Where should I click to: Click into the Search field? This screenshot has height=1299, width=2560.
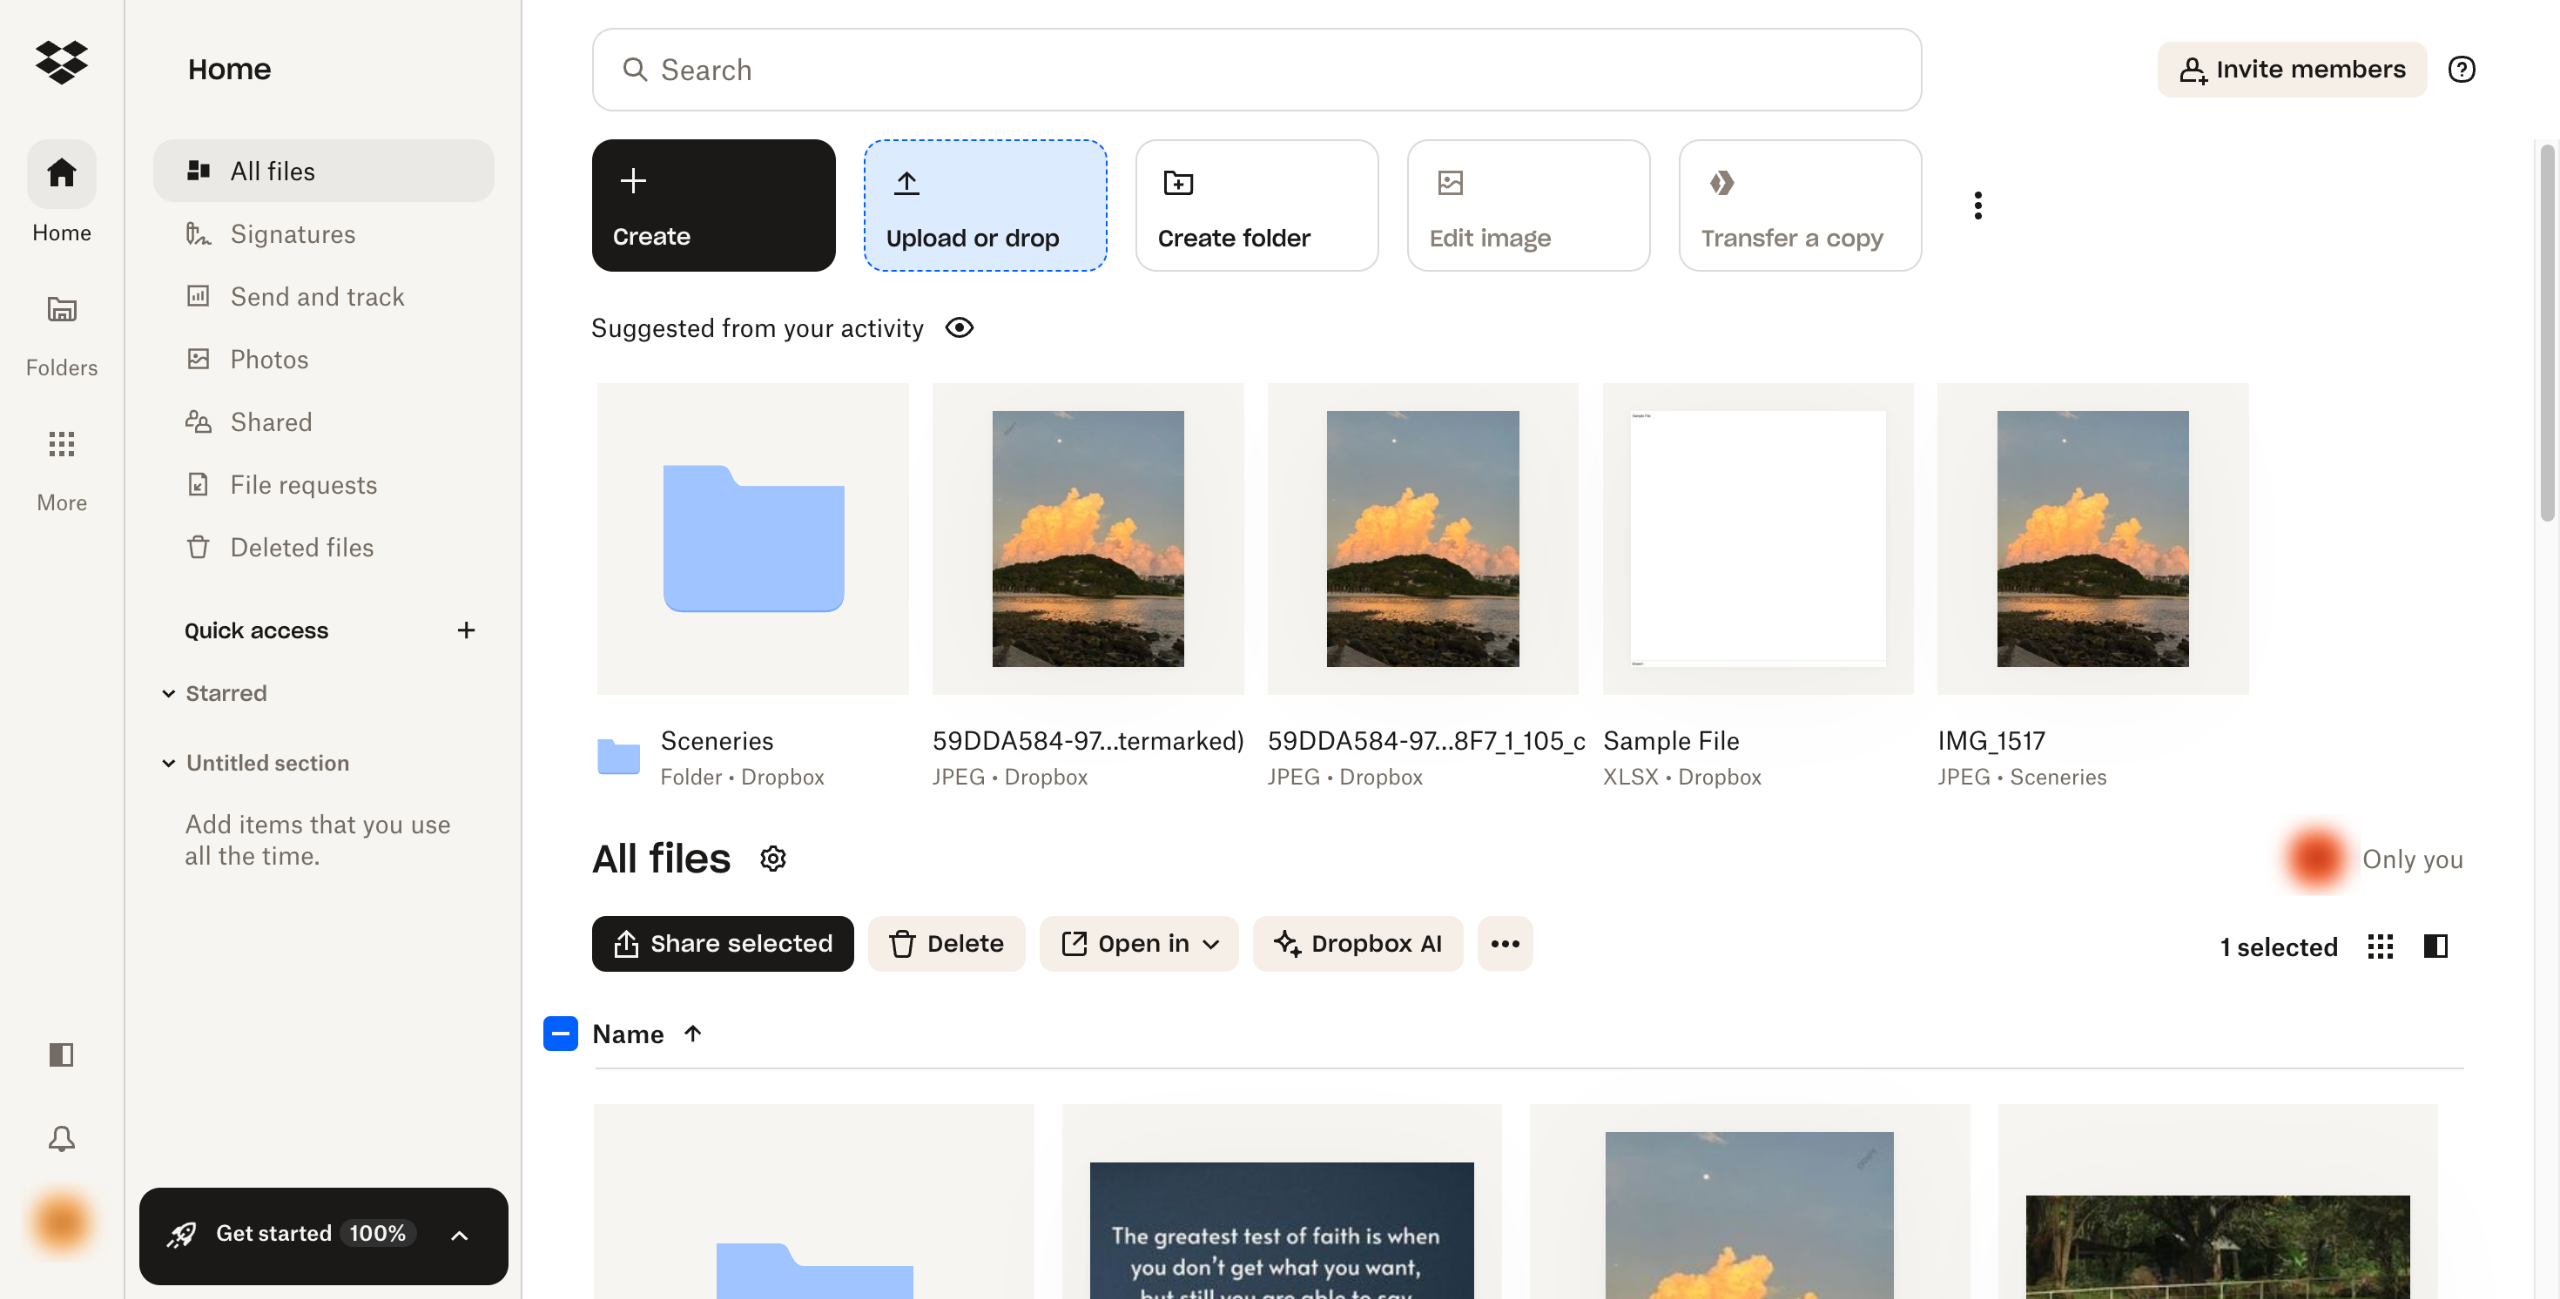pyautogui.click(x=1256, y=69)
